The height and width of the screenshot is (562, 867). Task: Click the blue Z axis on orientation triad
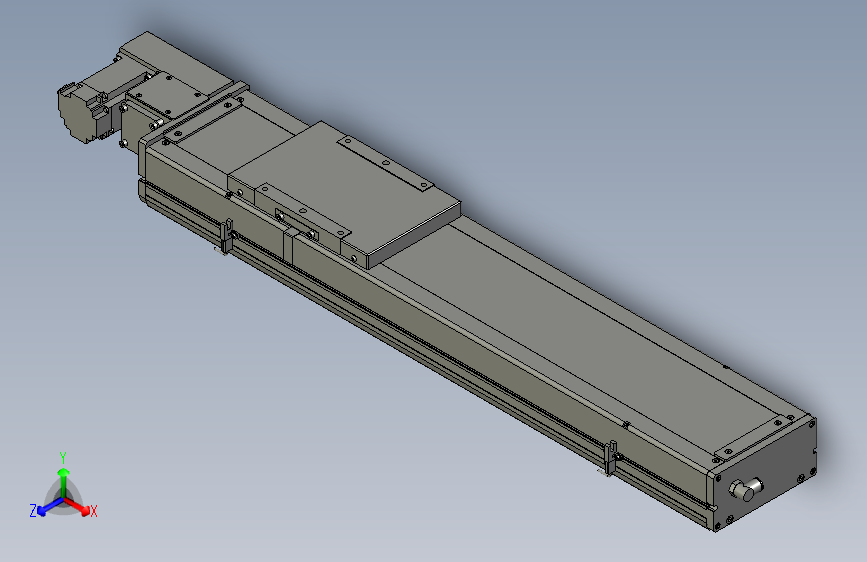click(x=45, y=508)
